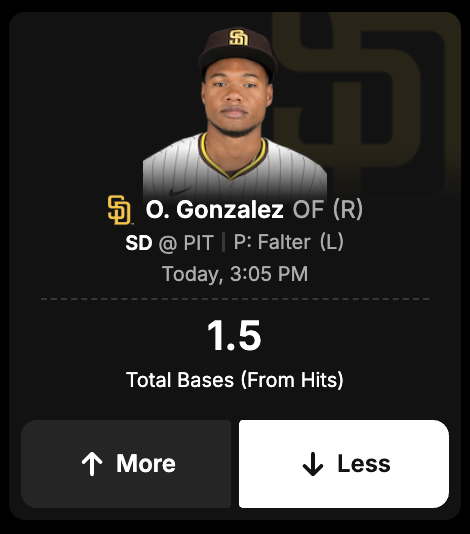Click the down arrow icon on Less

313,464
